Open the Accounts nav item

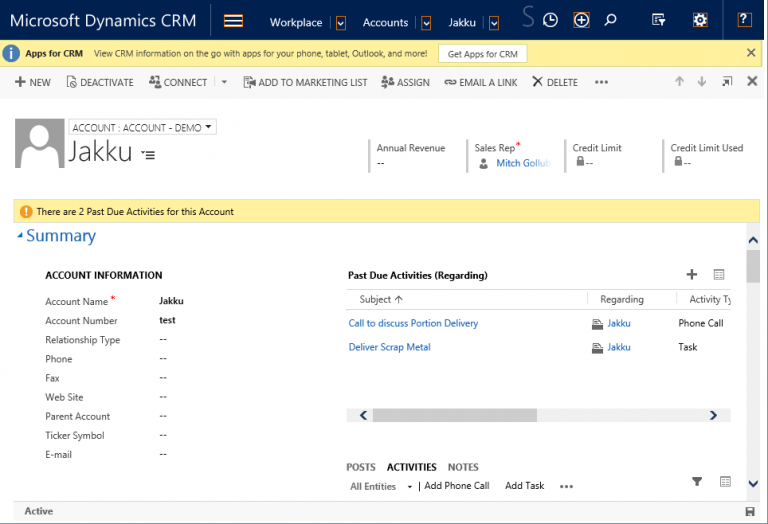click(x=385, y=23)
